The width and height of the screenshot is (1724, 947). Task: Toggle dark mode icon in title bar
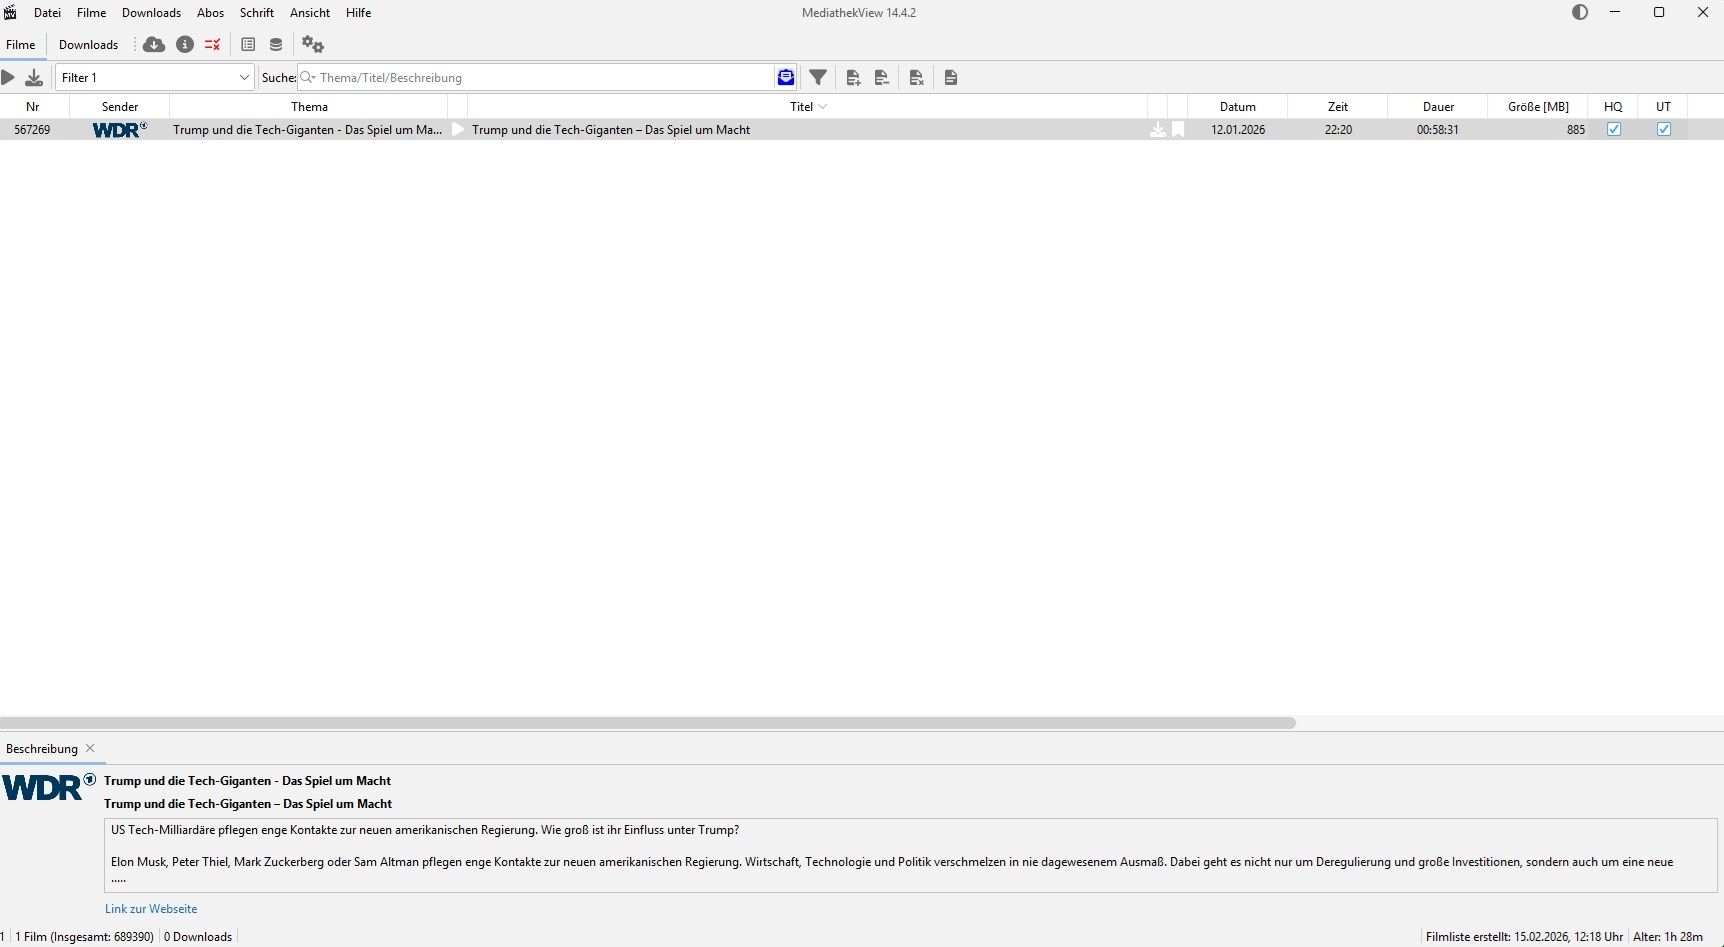click(x=1580, y=13)
